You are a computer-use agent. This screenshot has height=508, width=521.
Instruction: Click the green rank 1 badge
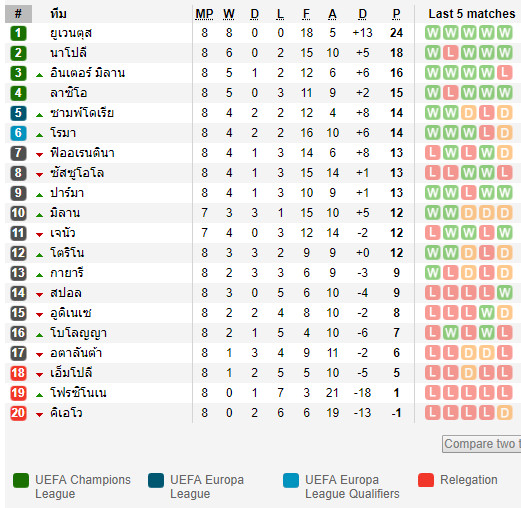pos(18,33)
